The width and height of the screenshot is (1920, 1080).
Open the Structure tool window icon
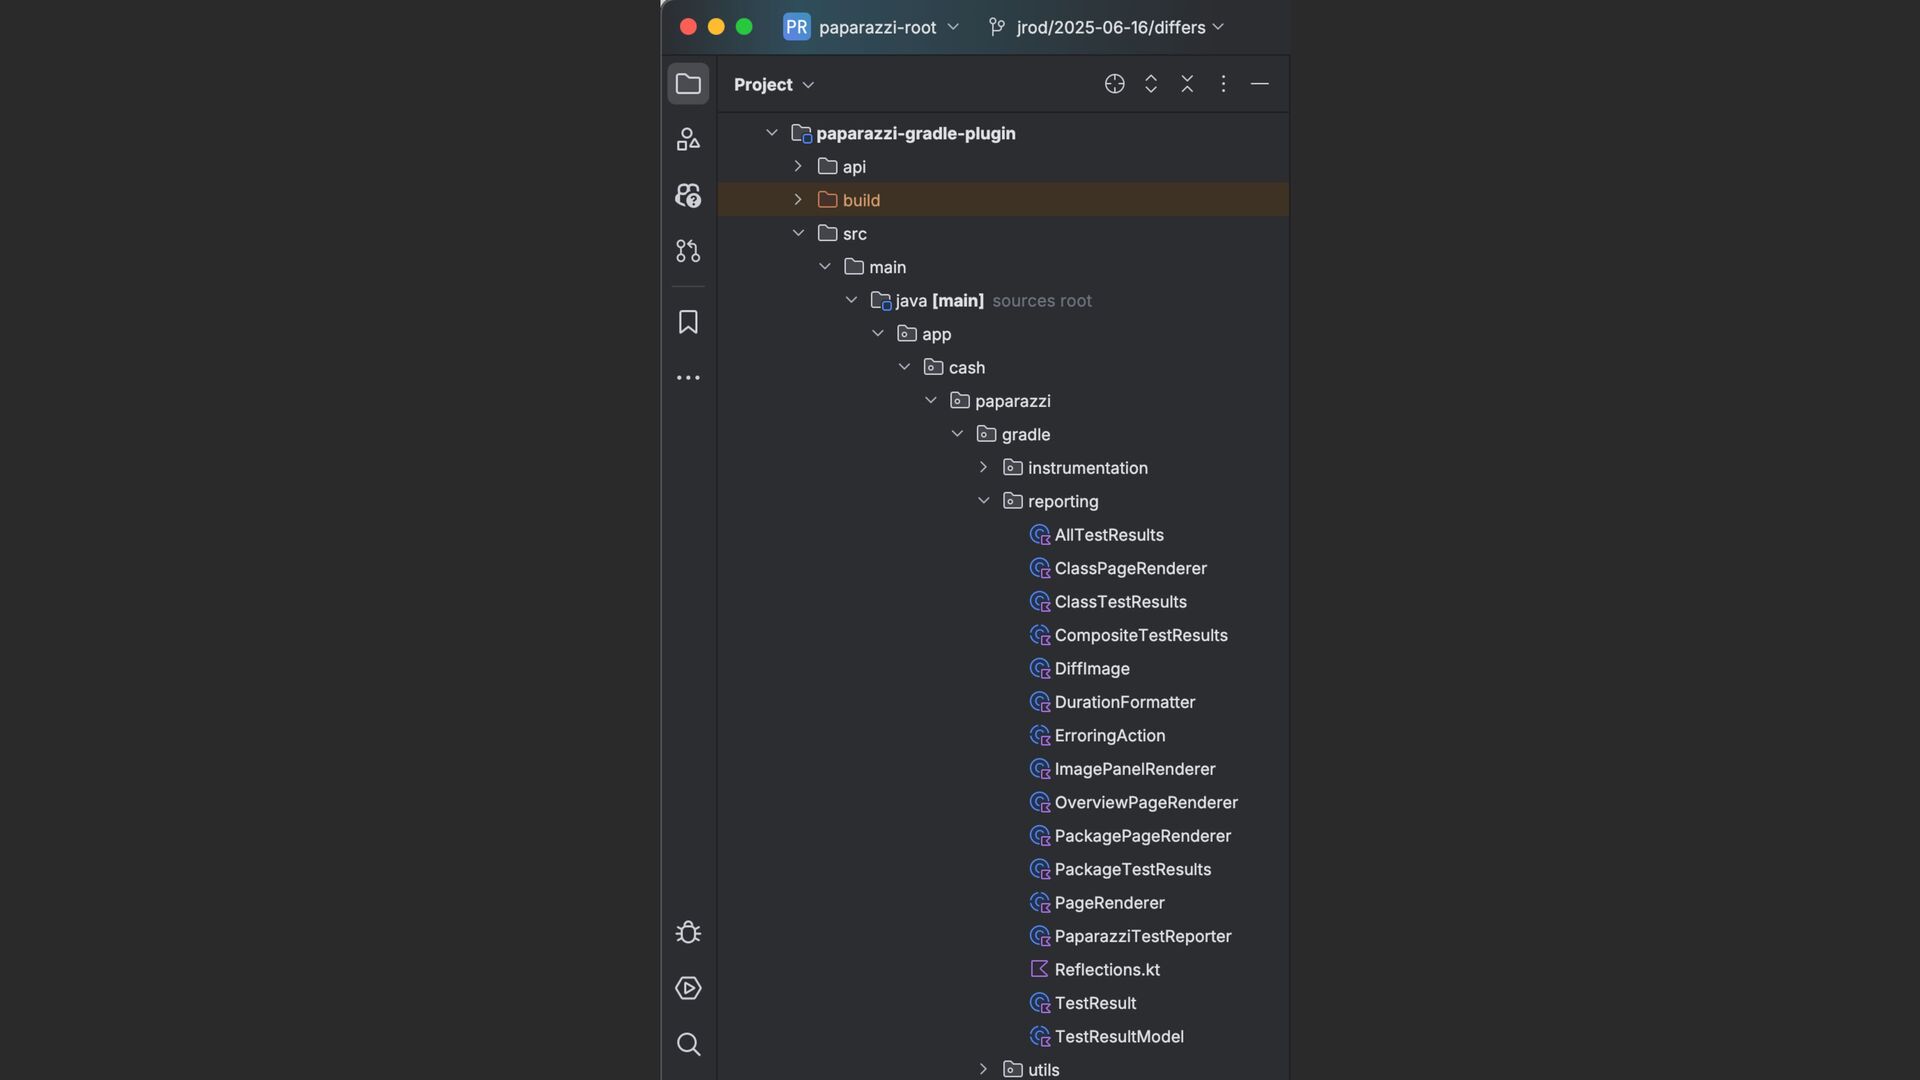click(x=688, y=140)
